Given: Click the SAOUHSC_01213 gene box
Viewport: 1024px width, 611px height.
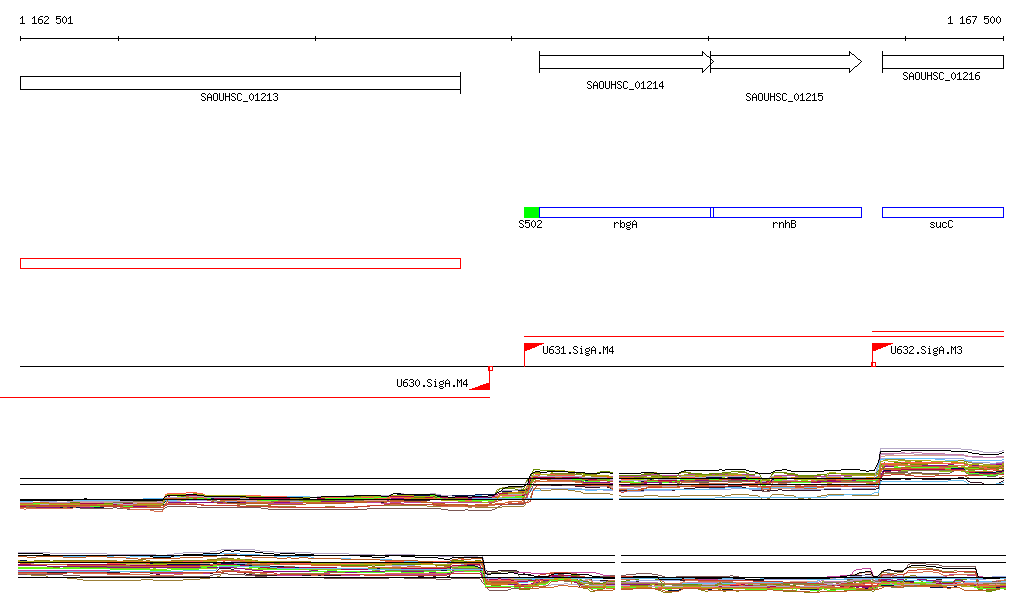Looking at the screenshot, I should [240, 83].
